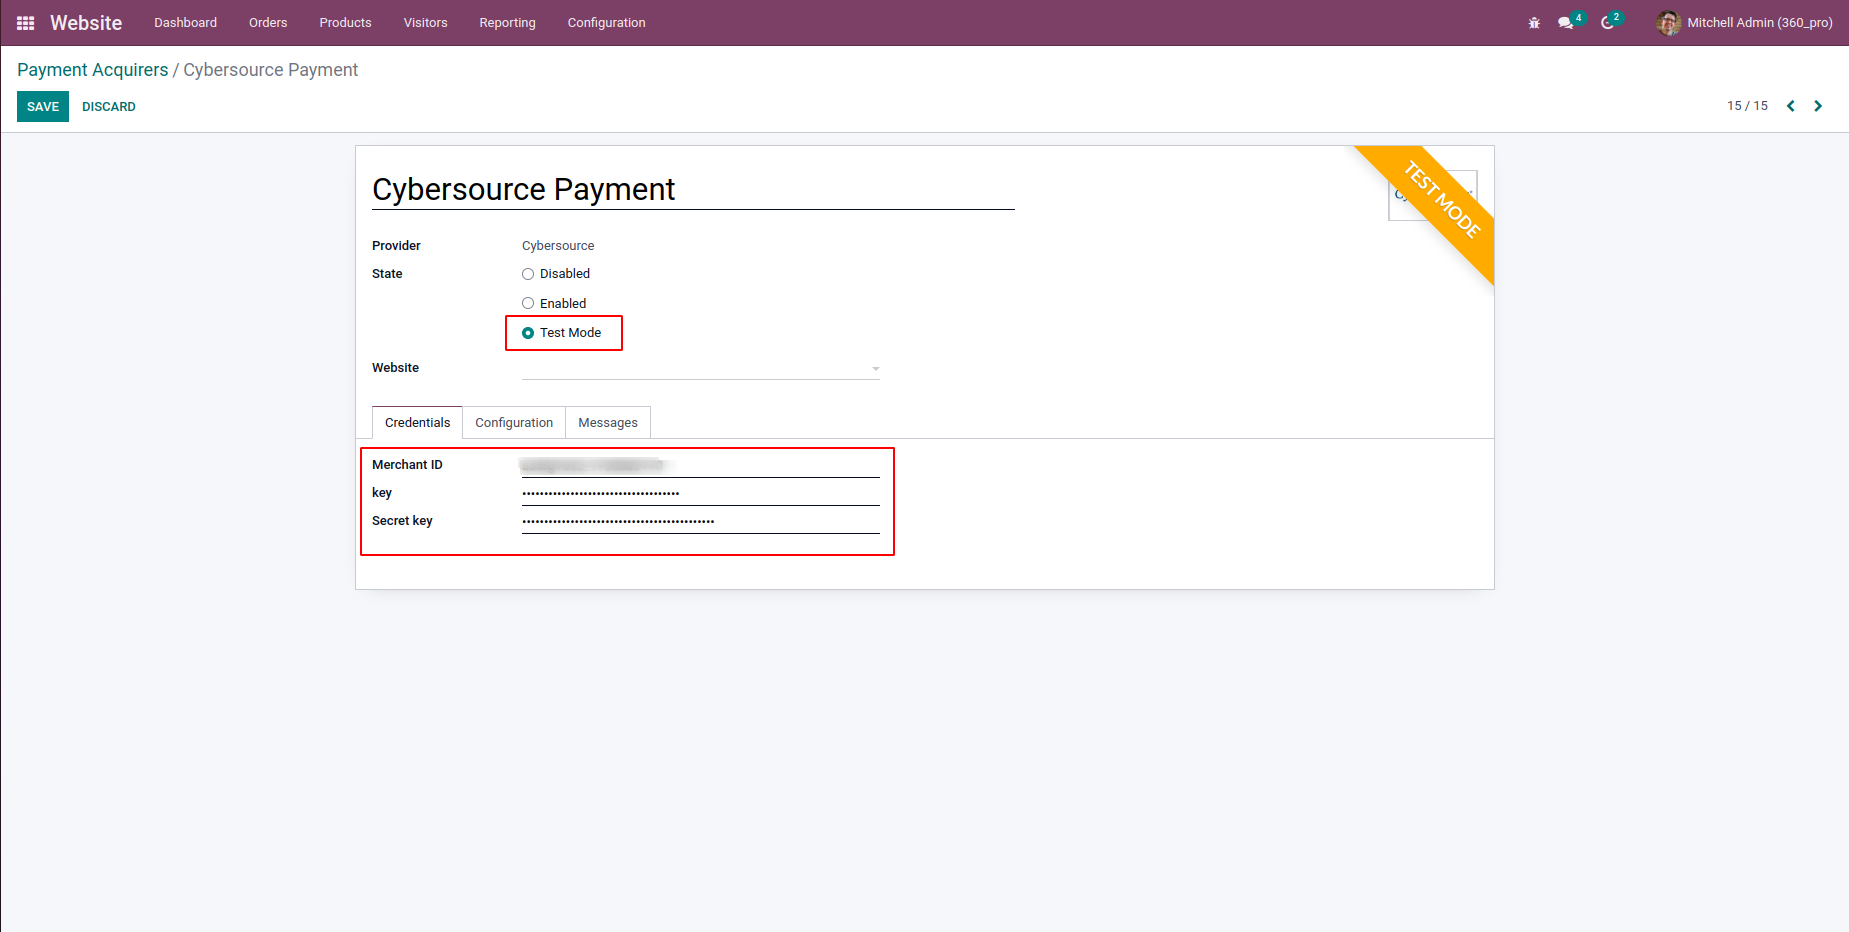Select the Test Mode radio button
Screen dimensions: 1849x932
[528, 333]
